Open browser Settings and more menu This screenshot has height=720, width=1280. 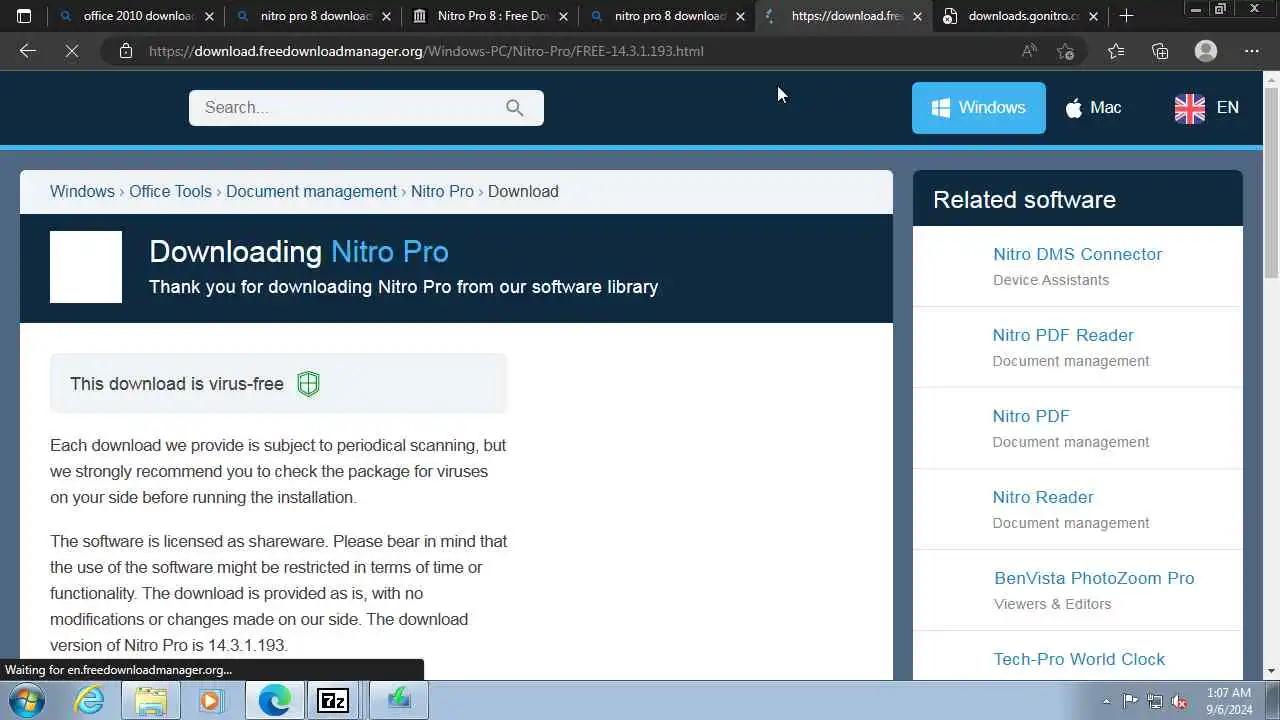click(1251, 51)
